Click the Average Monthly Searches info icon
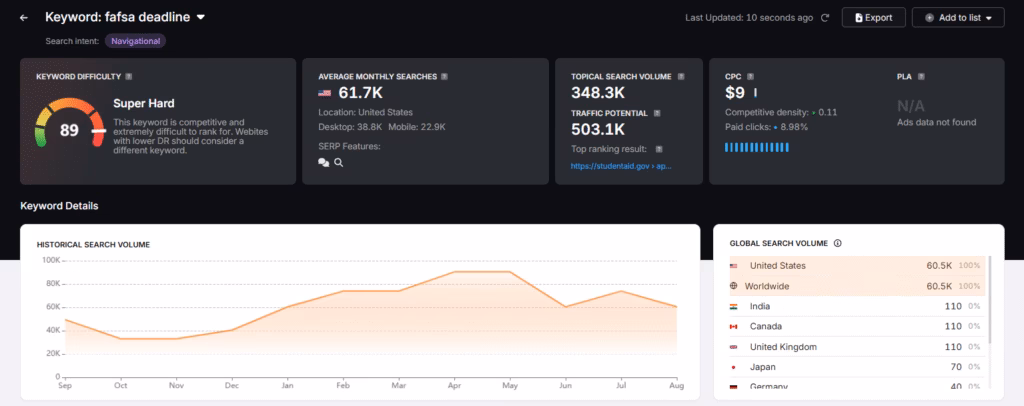The width and height of the screenshot is (1024, 406). click(x=444, y=76)
